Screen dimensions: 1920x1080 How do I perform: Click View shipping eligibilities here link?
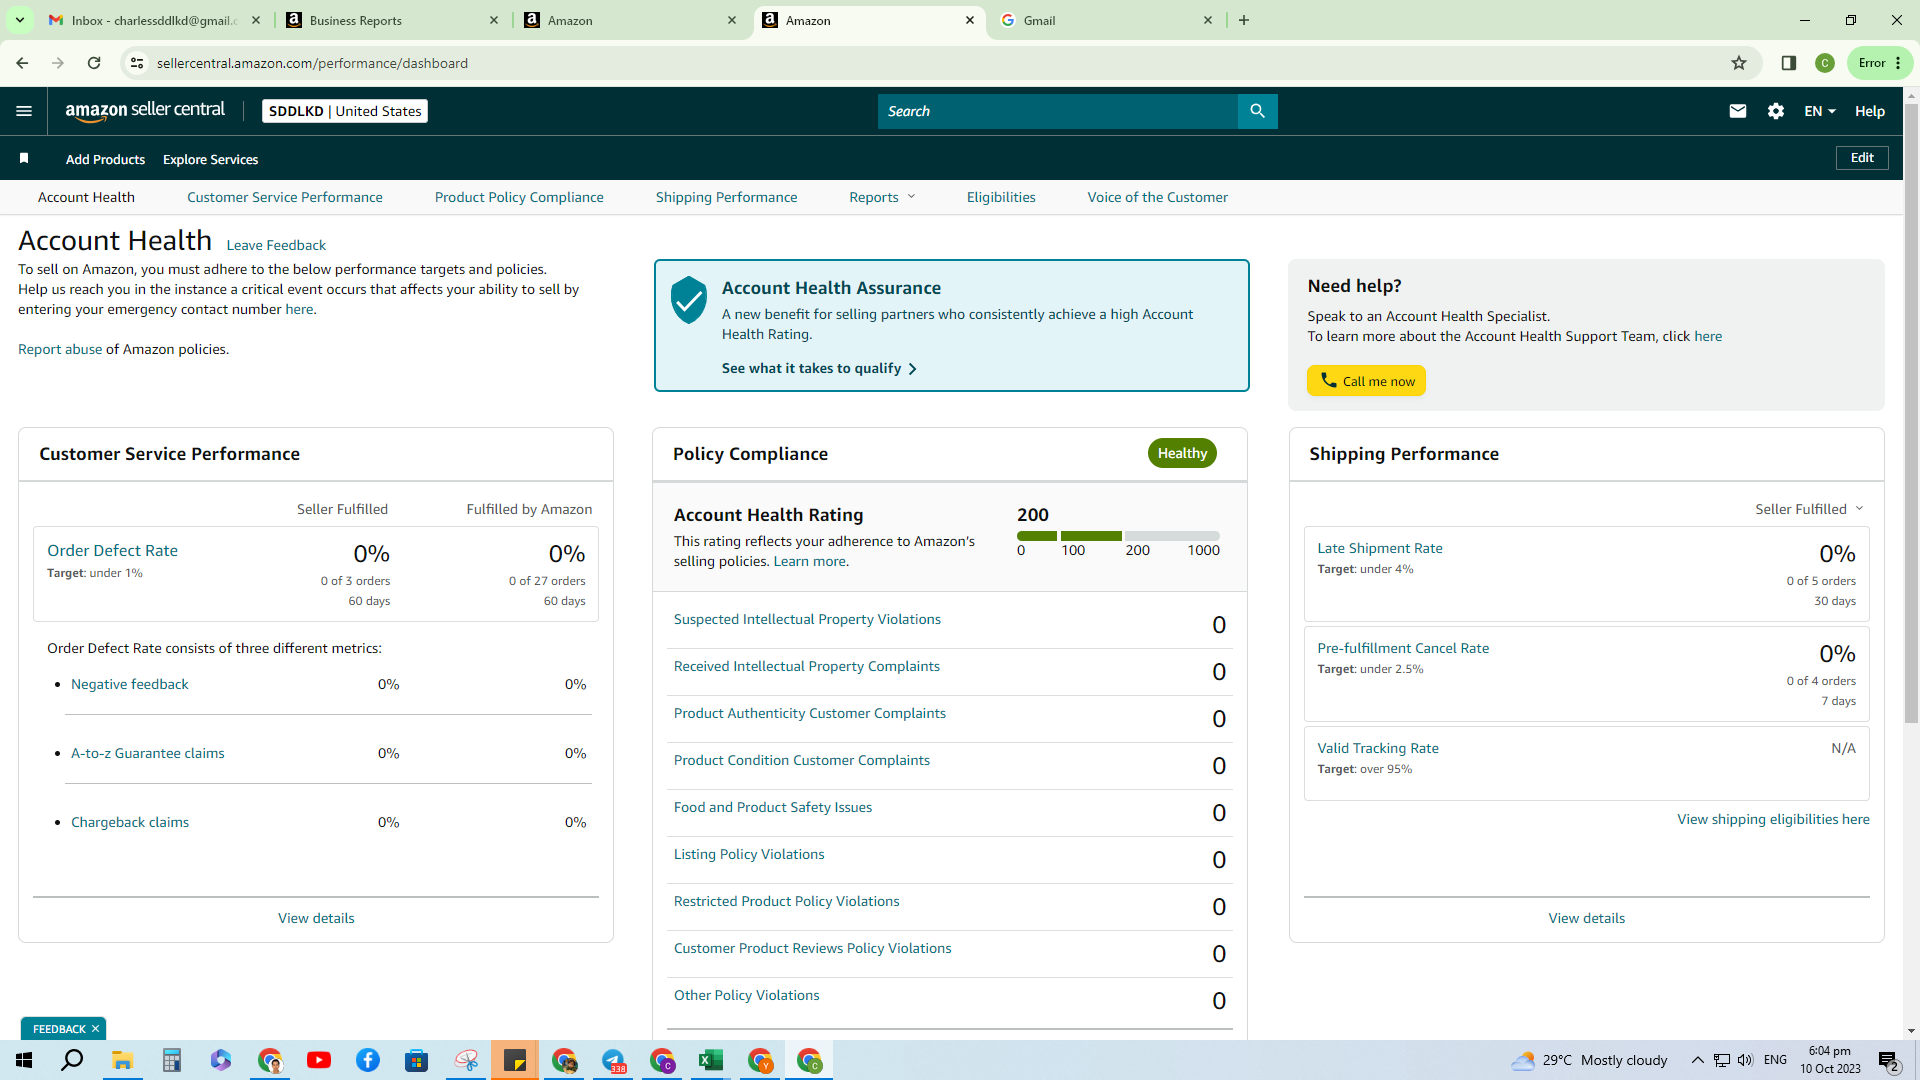[1773, 819]
